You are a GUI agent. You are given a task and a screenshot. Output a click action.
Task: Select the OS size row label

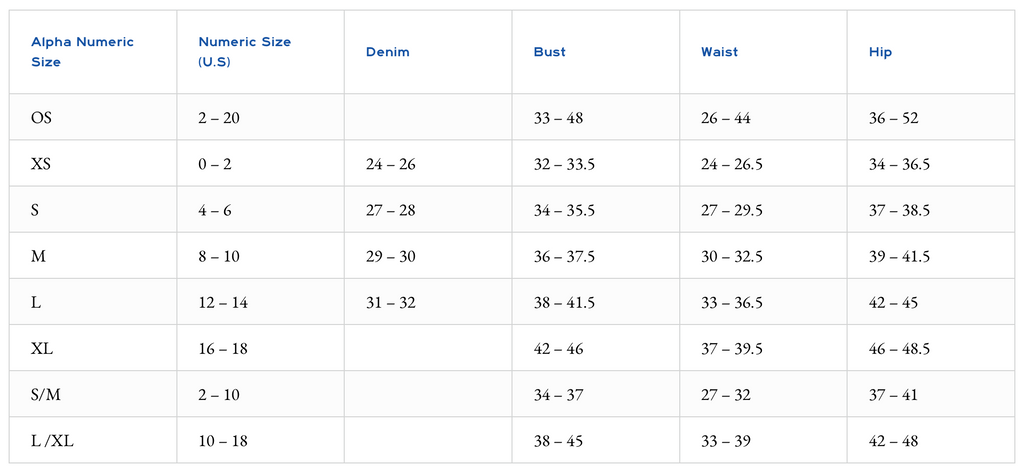click(x=42, y=118)
